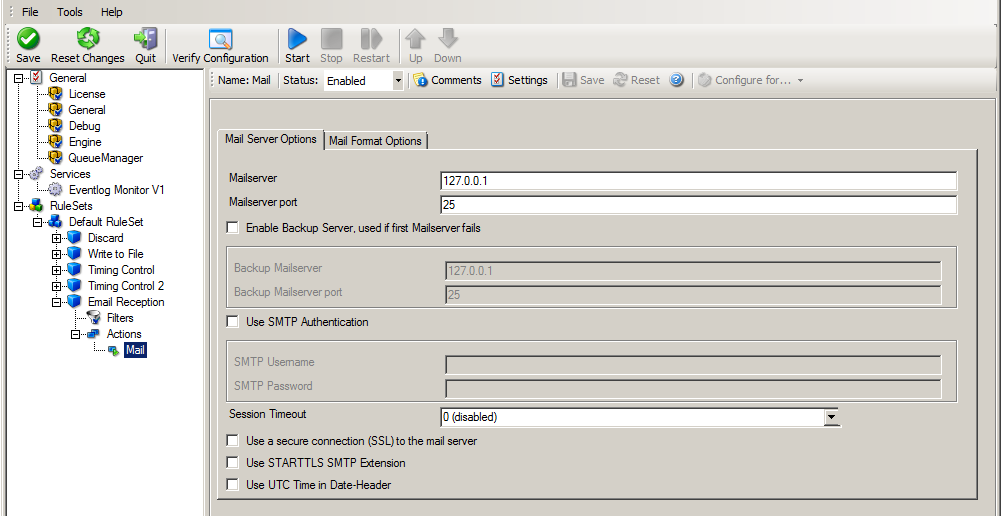
Task: Click the Mailserver port input field
Action: pyautogui.click(x=699, y=205)
